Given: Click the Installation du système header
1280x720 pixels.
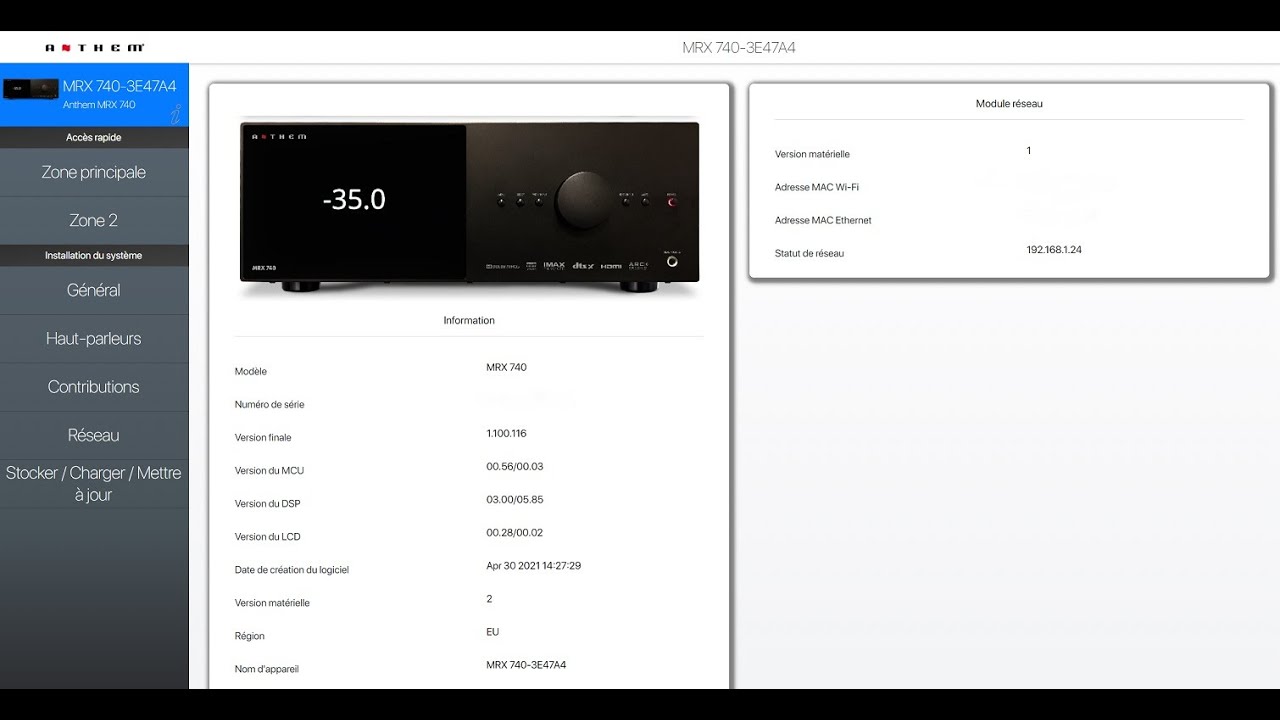Looking at the screenshot, I should [x=94, y=256].
